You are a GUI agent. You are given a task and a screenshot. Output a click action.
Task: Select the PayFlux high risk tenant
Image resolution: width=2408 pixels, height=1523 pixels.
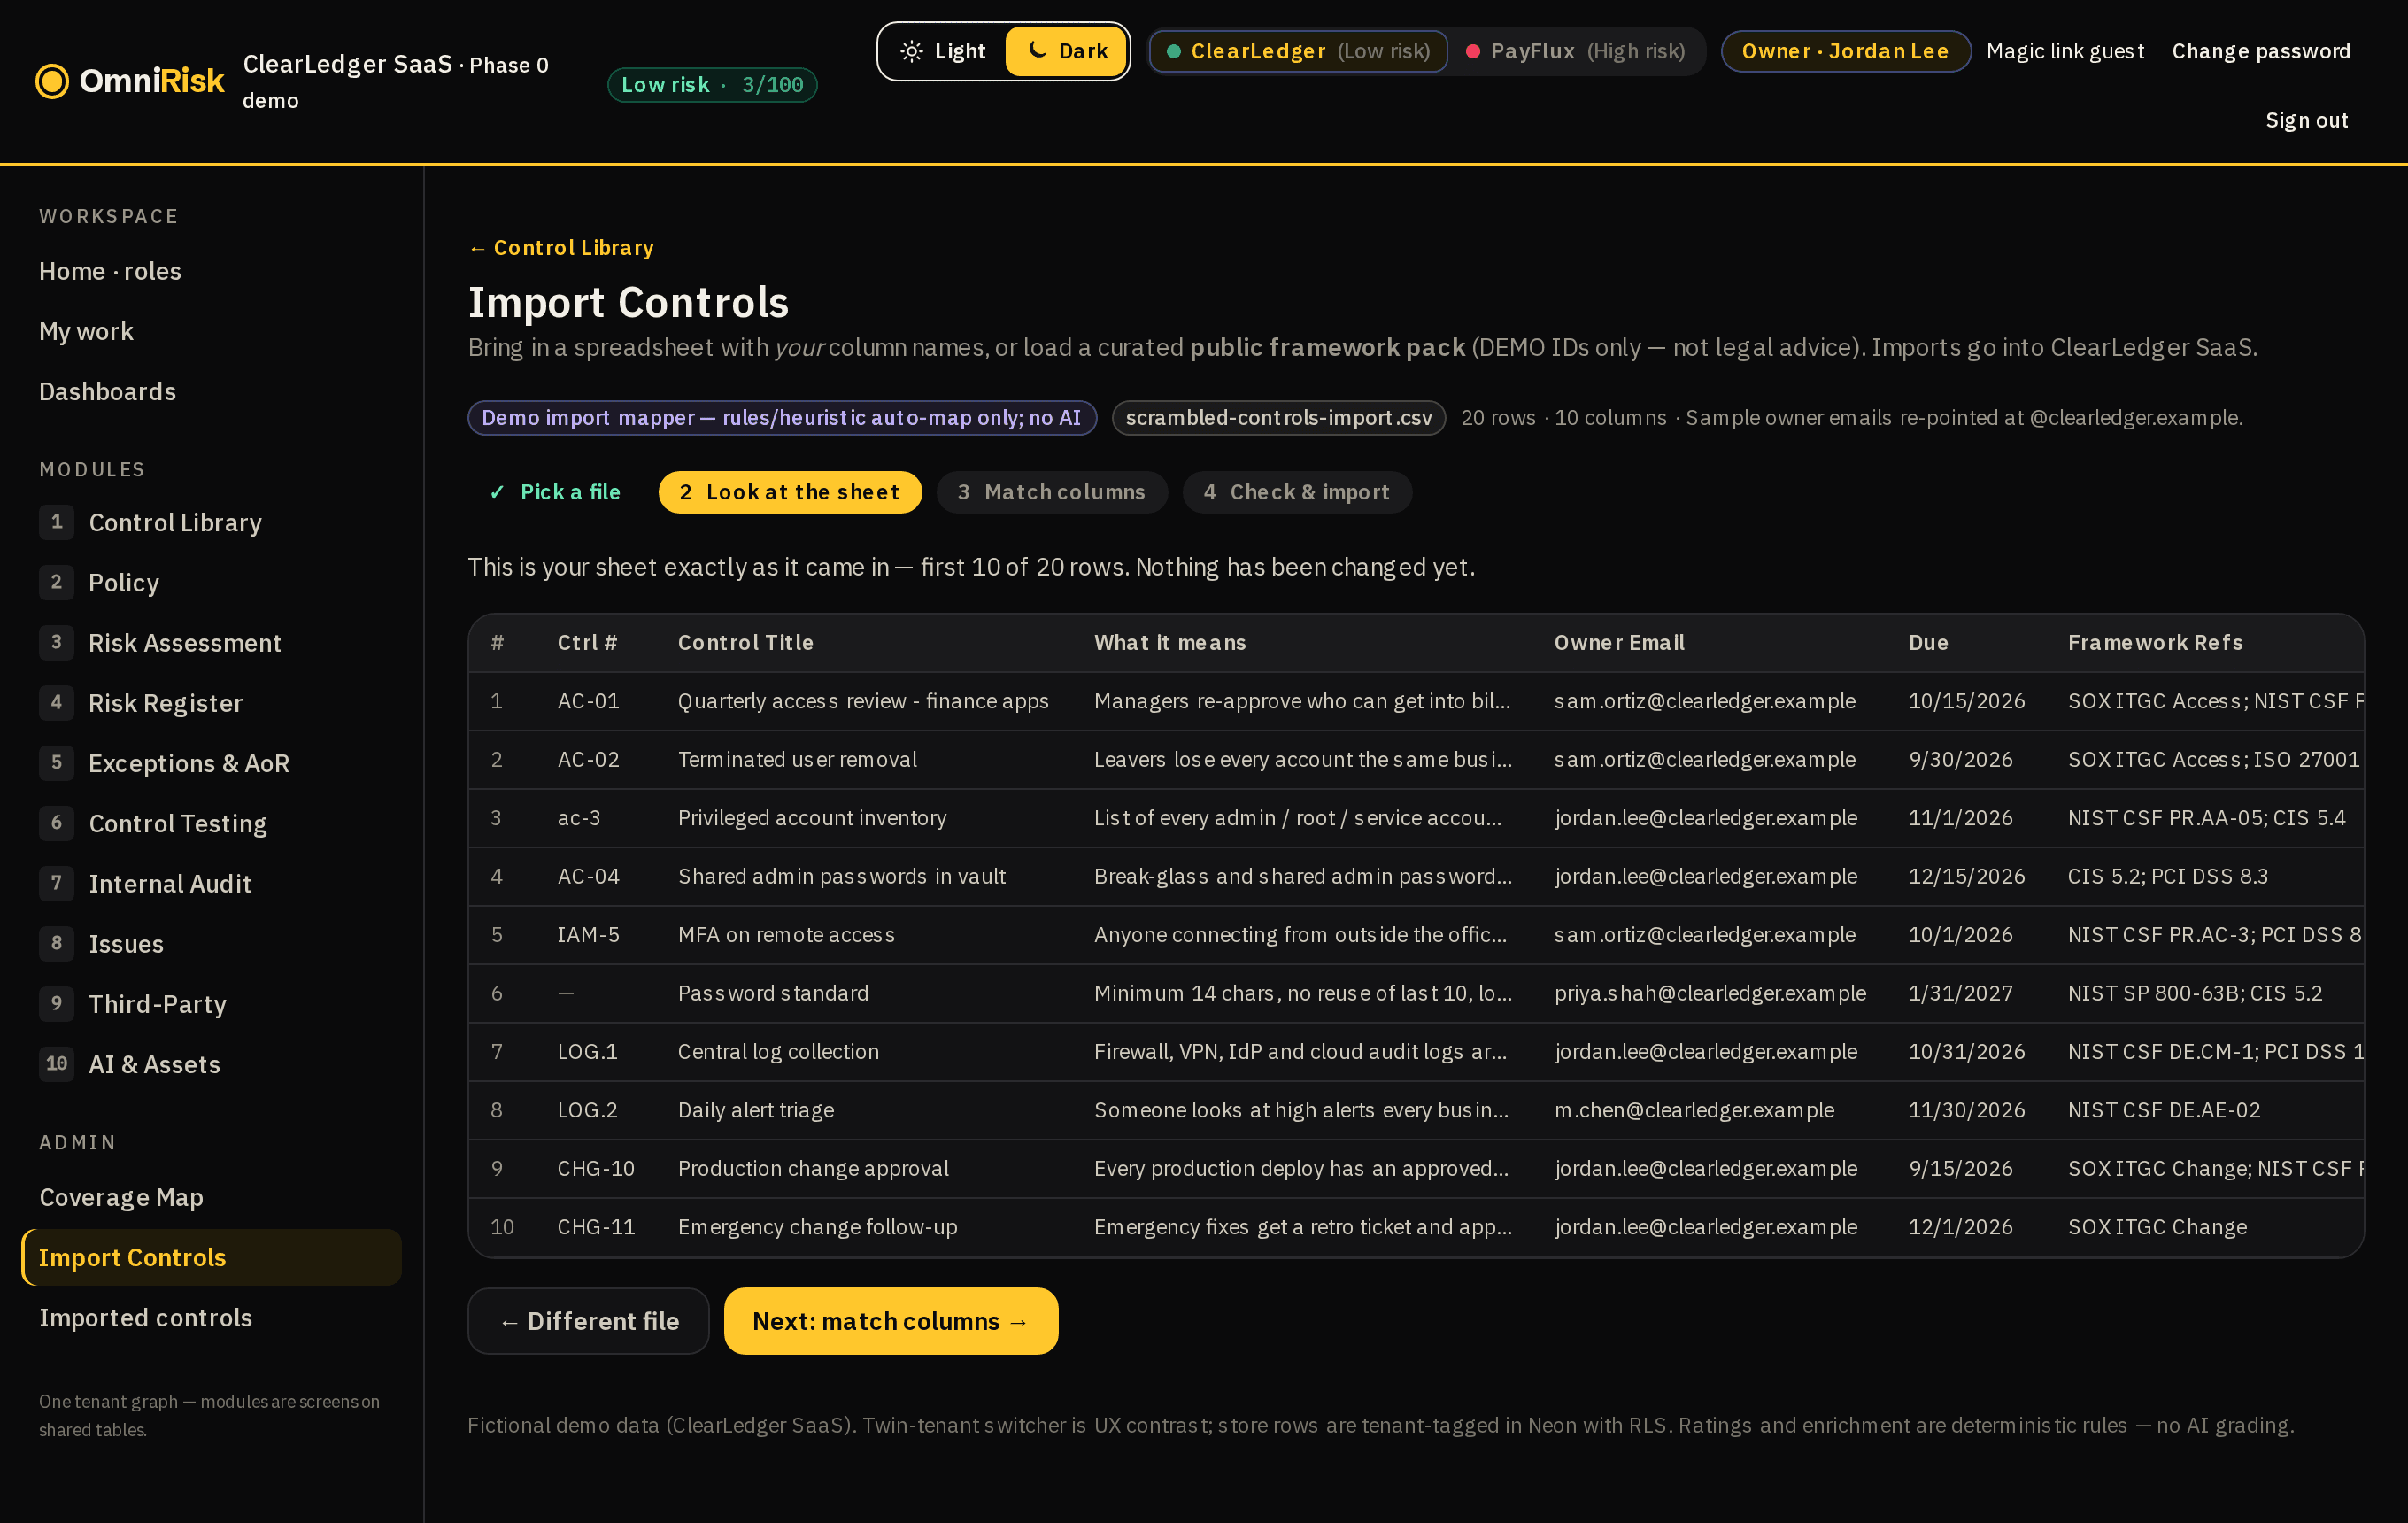[1575, 51]
